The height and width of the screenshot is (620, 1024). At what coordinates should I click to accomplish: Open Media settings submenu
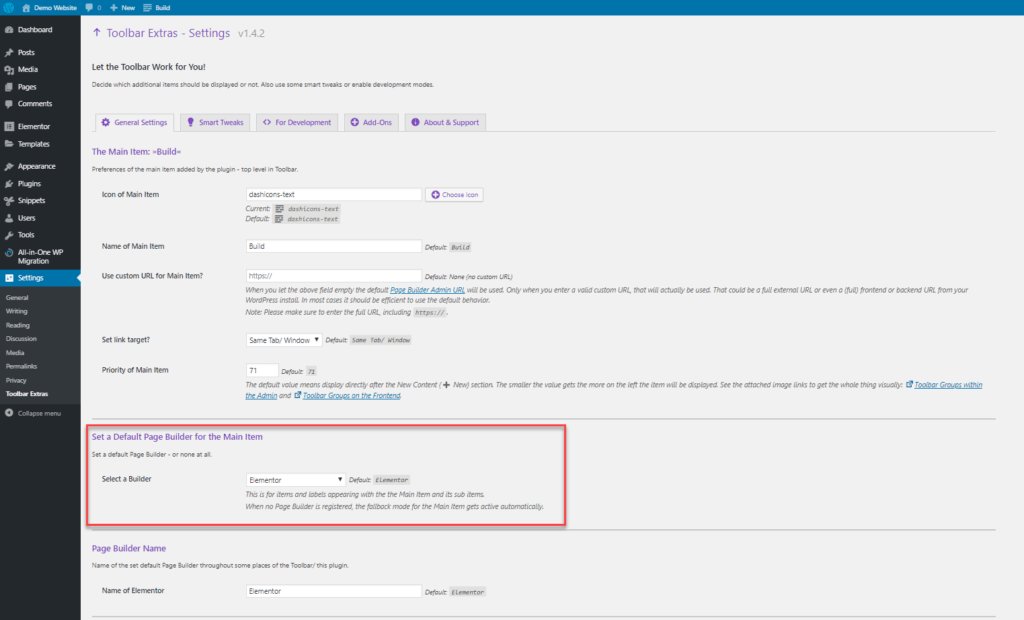[15, 353]
